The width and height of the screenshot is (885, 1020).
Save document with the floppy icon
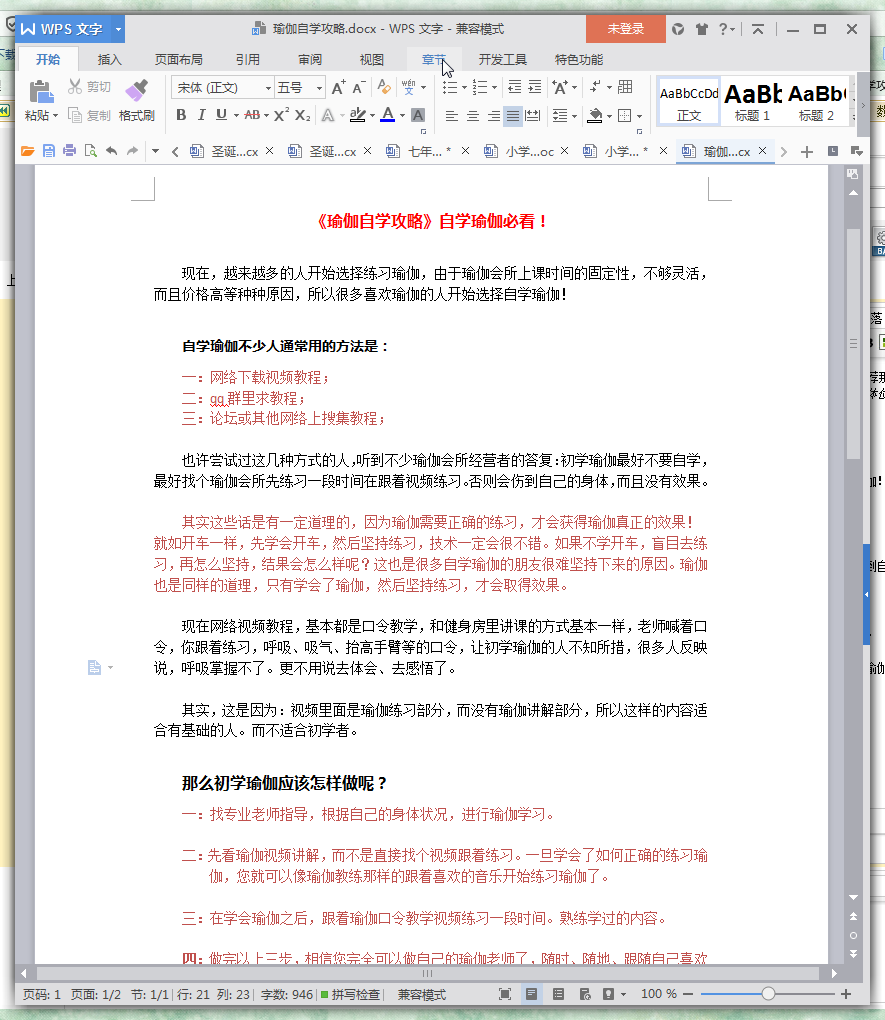point(49,151)
